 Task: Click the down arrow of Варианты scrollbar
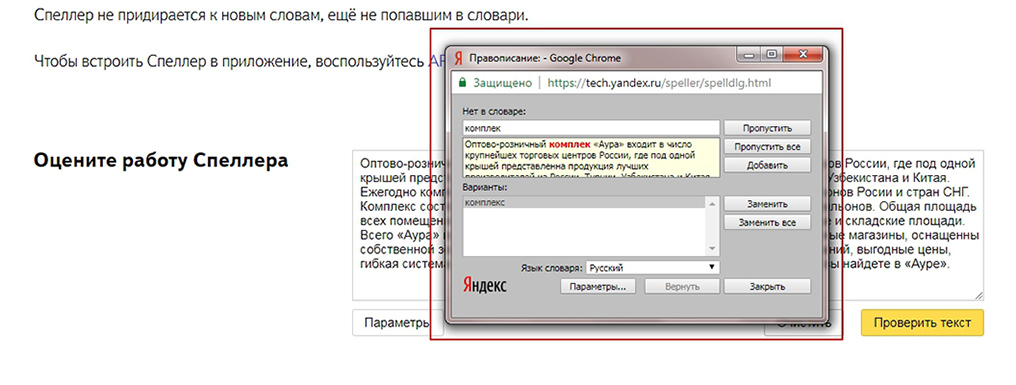click(713, 250)
